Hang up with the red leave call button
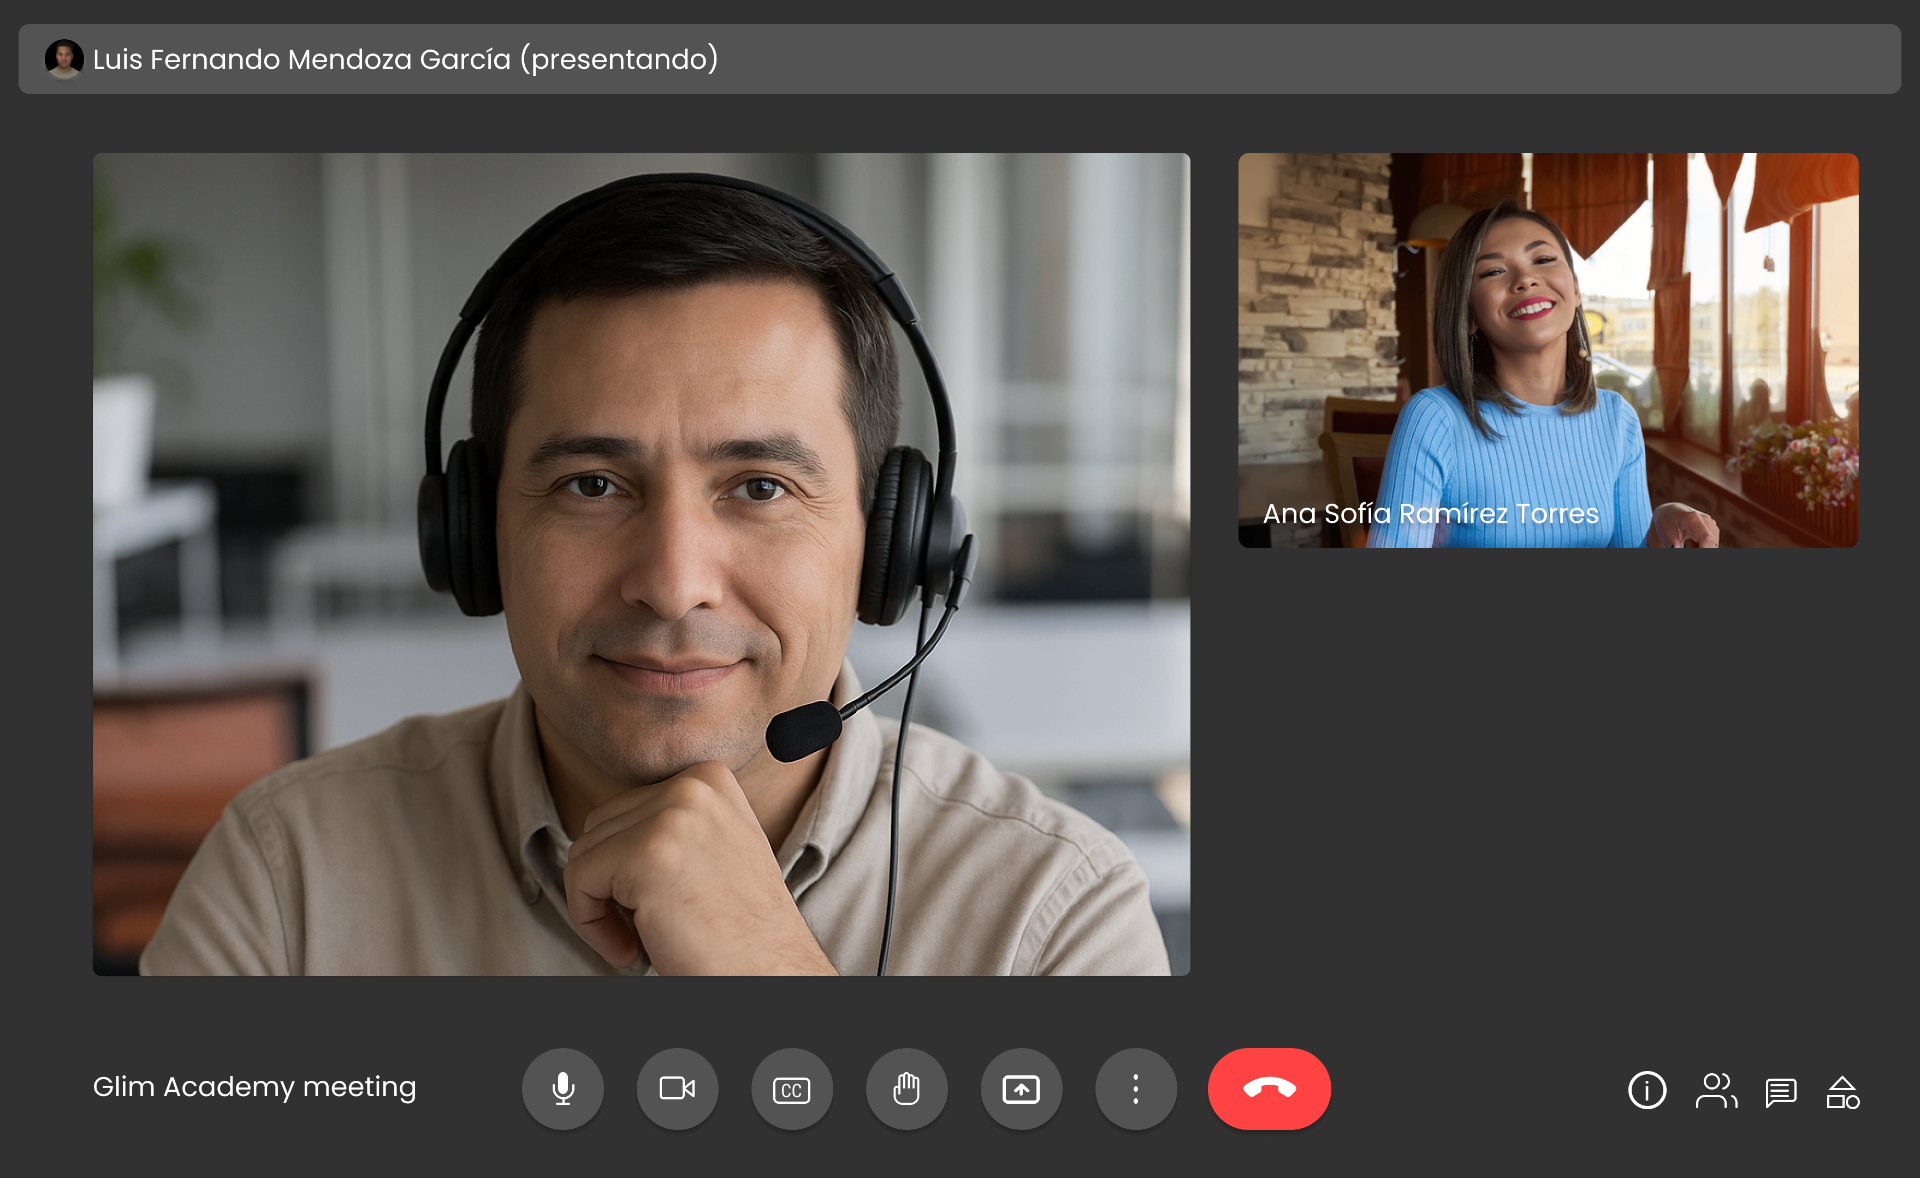 tap(1269, 1089)
